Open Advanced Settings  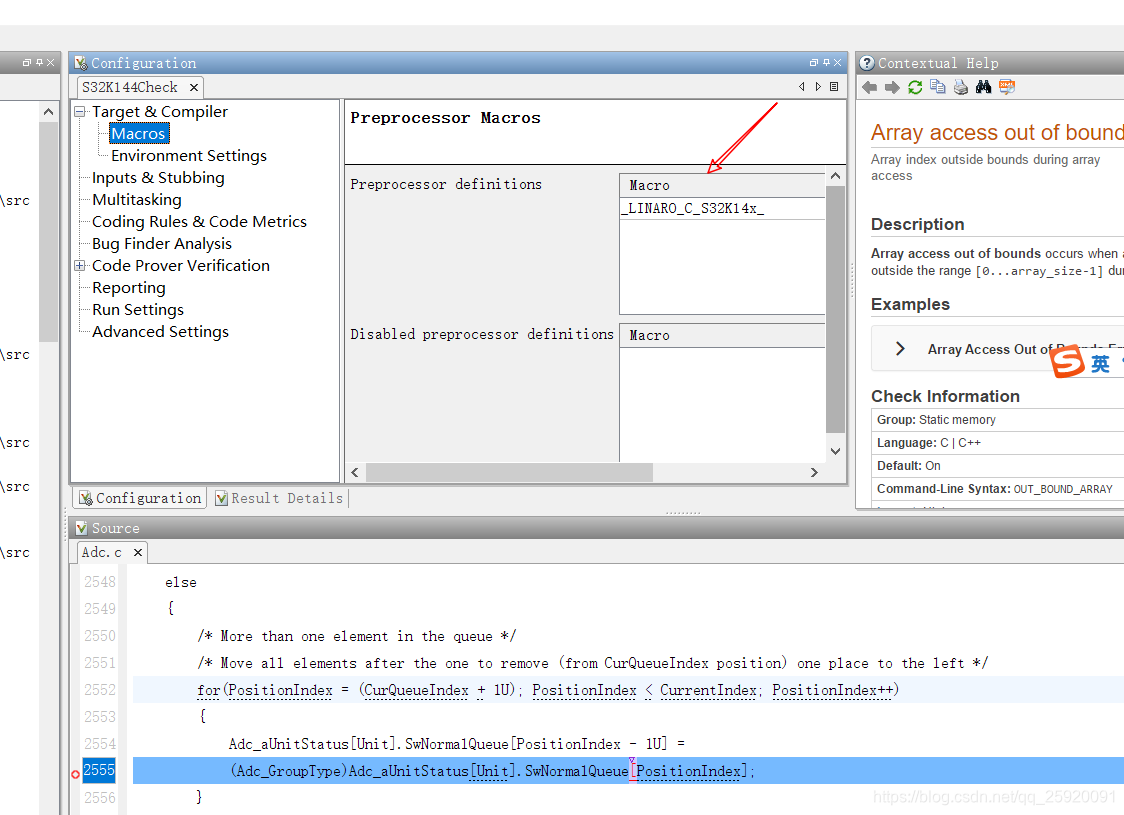[161, 332]
